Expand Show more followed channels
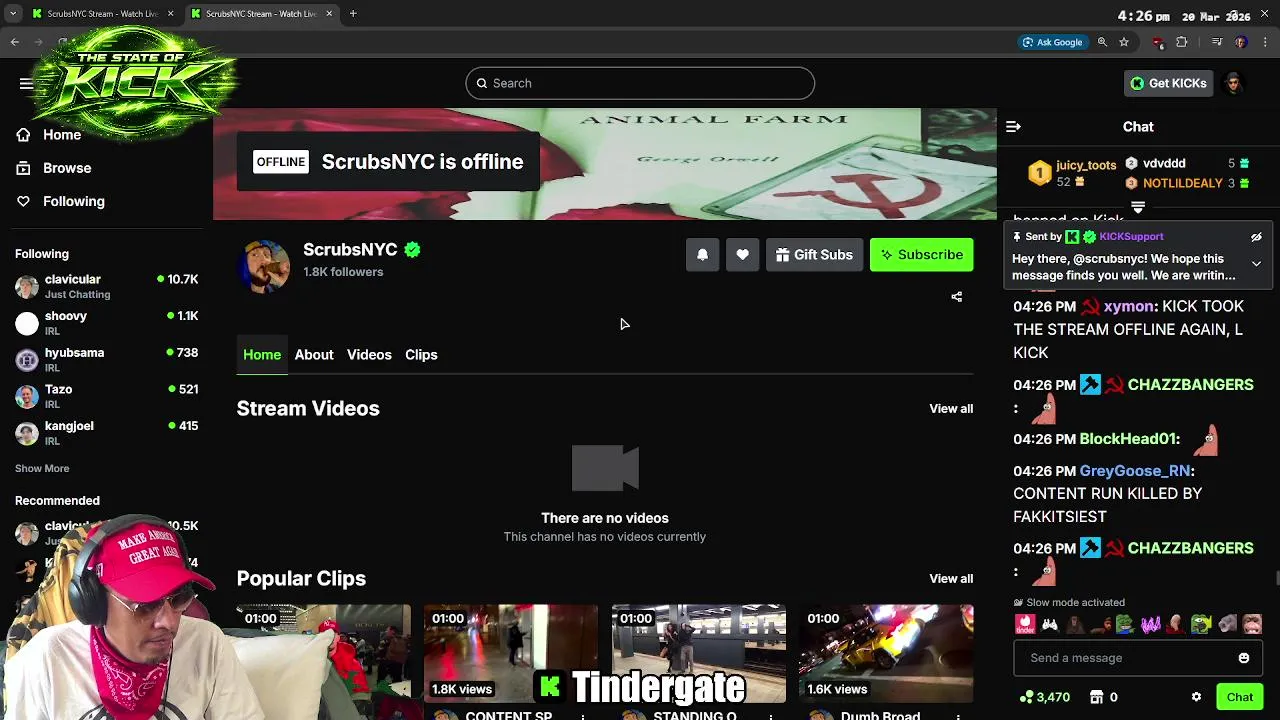 tap(42, 468)
